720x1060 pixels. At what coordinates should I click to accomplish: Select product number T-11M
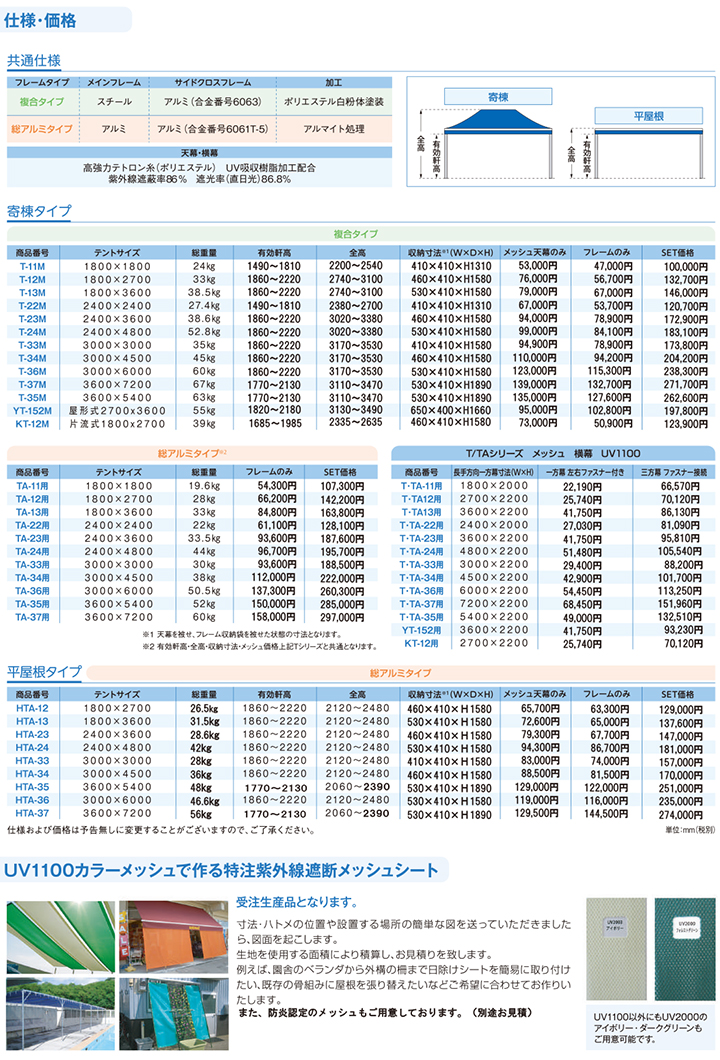click(32, 266)
